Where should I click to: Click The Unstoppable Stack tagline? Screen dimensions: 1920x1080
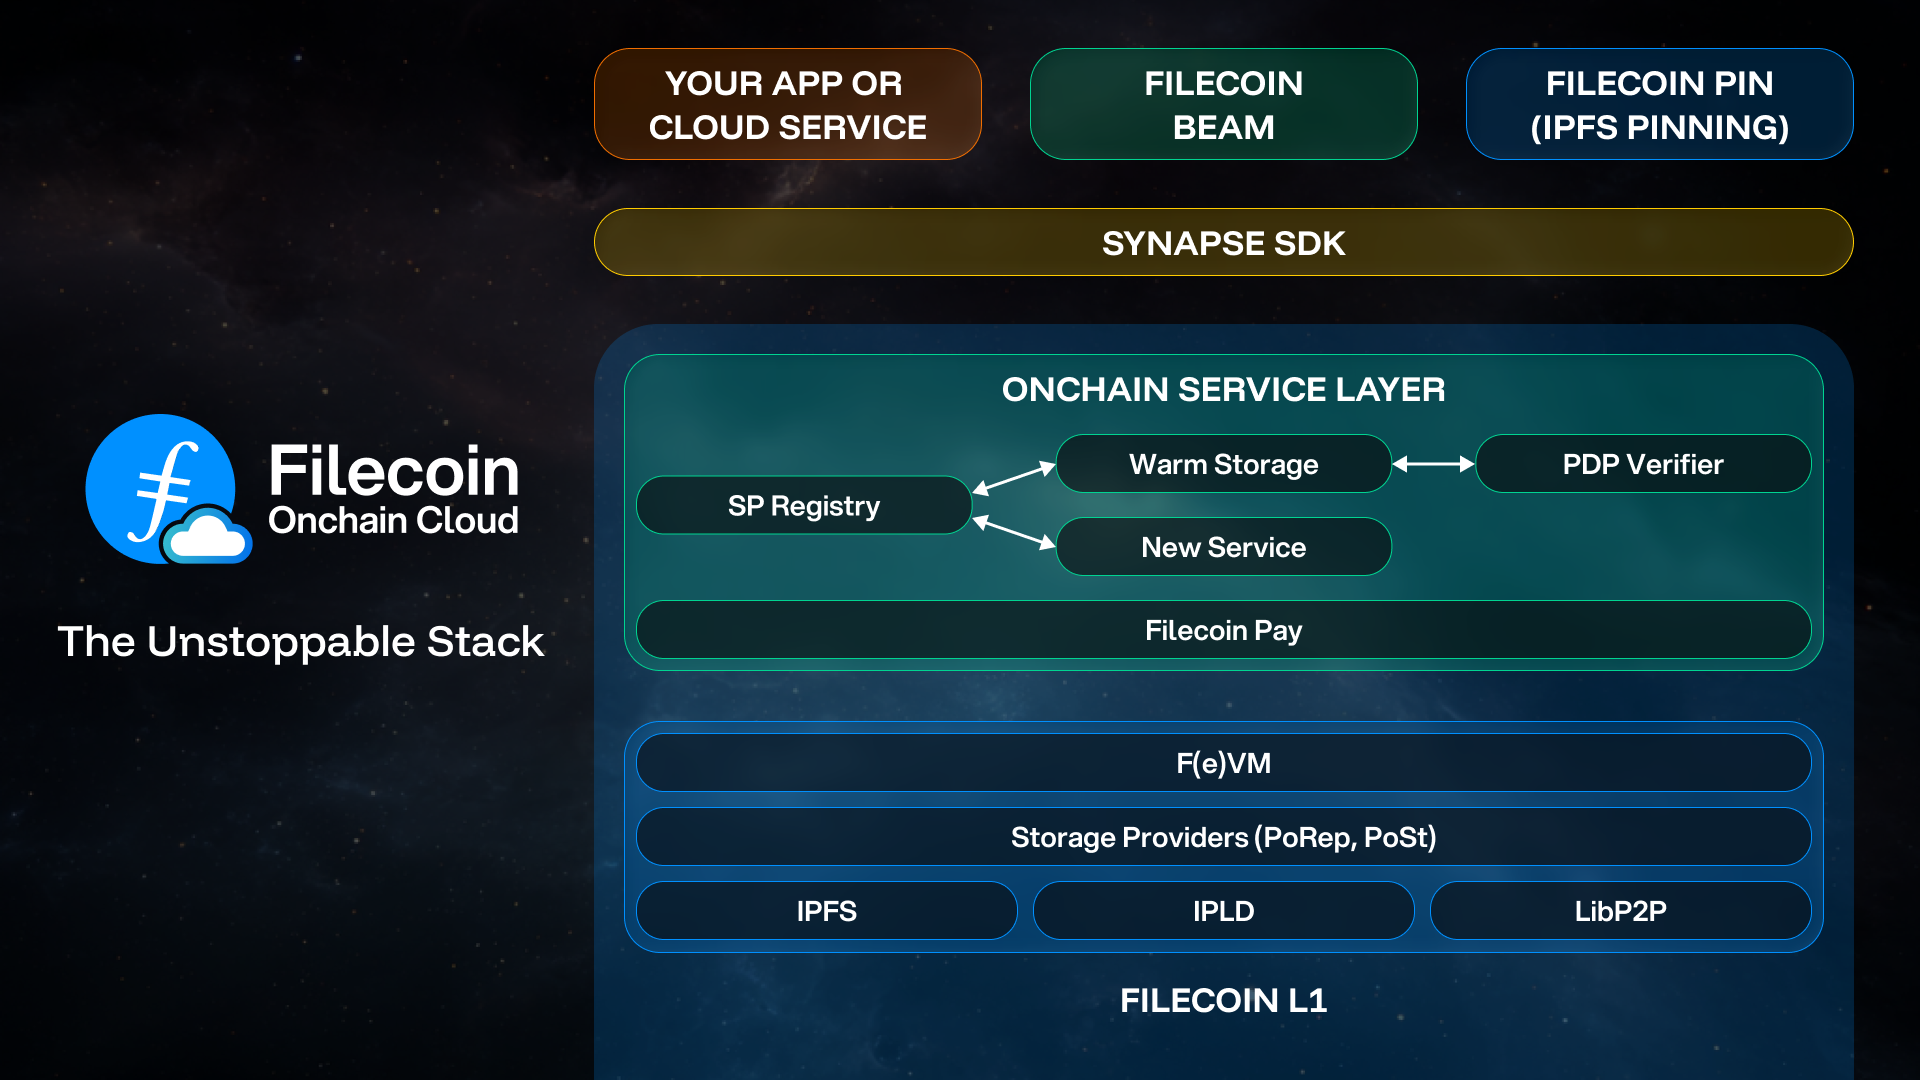(301, 642)
